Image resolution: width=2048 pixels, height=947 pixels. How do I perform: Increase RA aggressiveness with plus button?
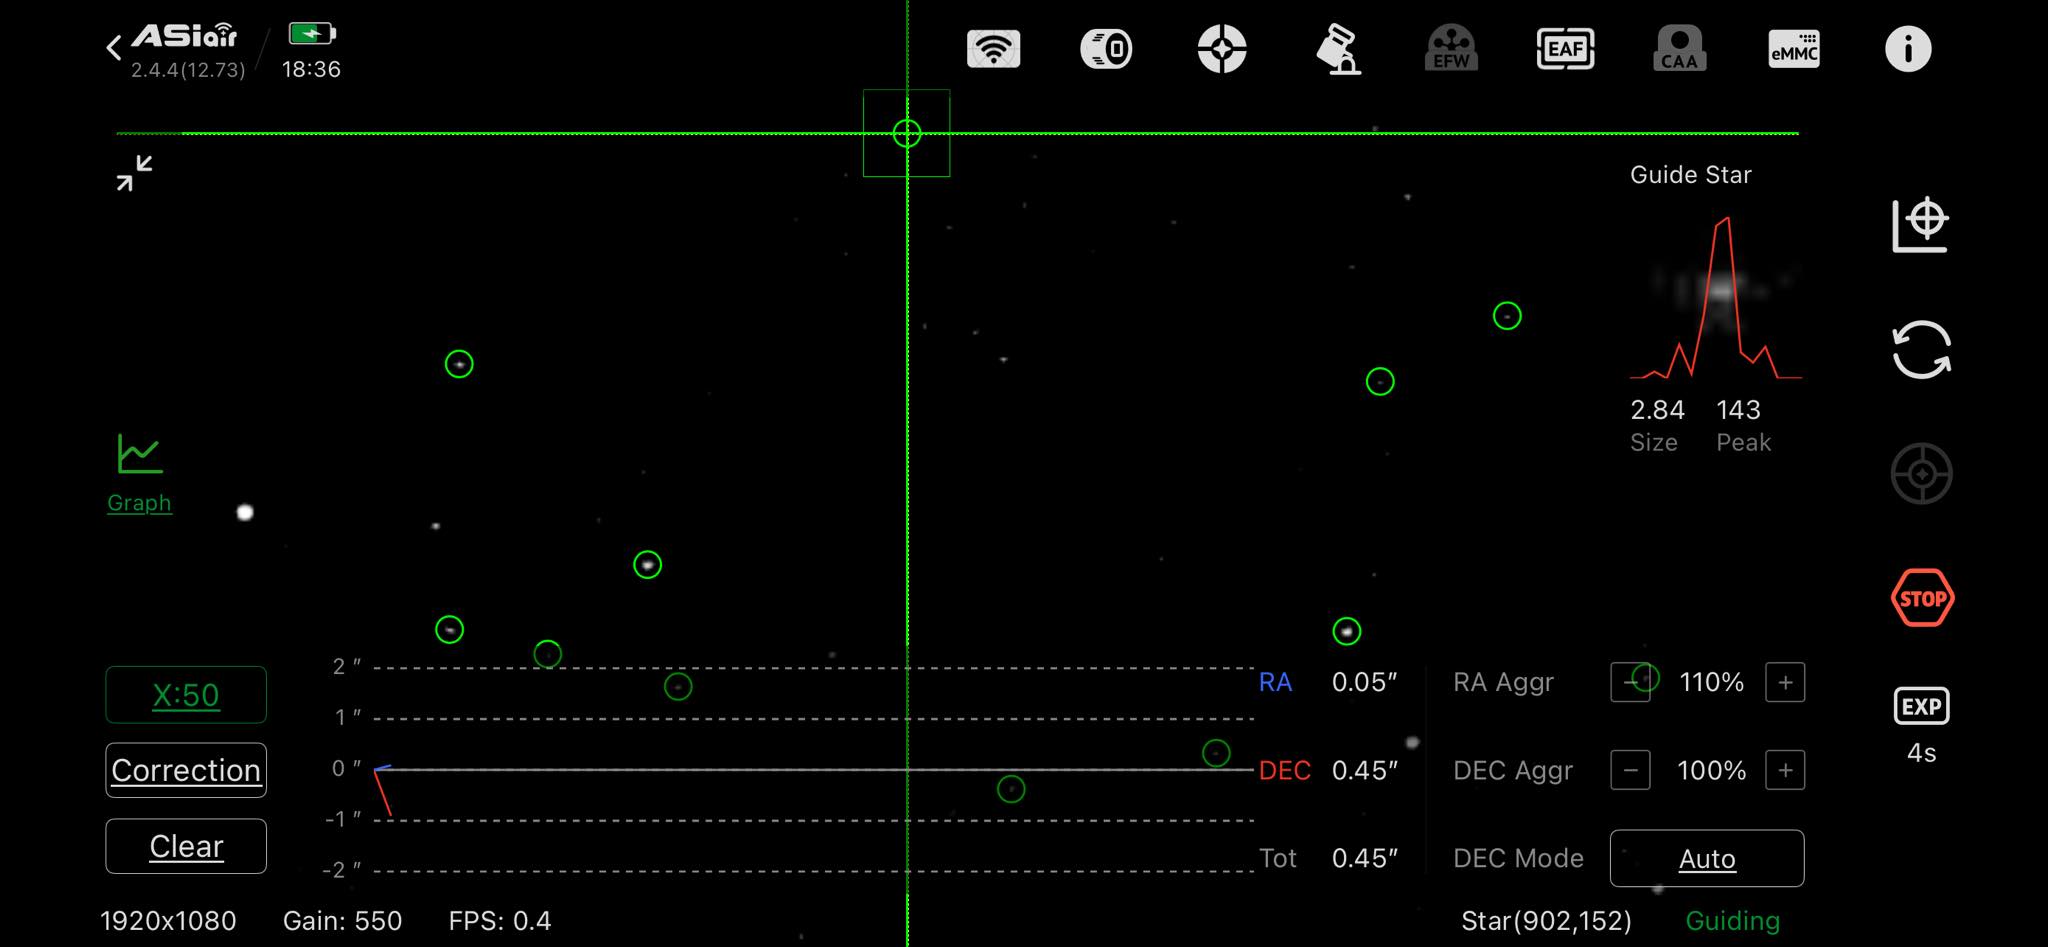pyautogui.click(x=1785, y=683)
